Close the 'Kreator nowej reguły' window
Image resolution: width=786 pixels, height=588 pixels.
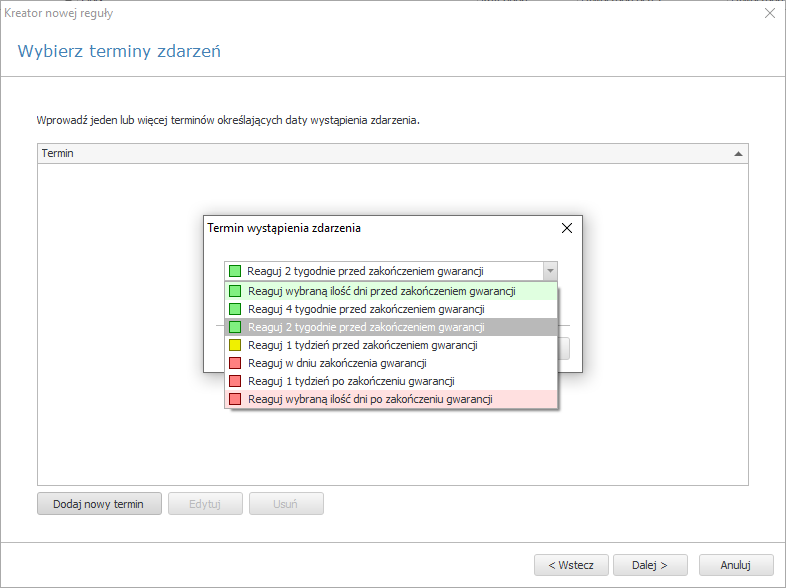(x=770, y=14)
